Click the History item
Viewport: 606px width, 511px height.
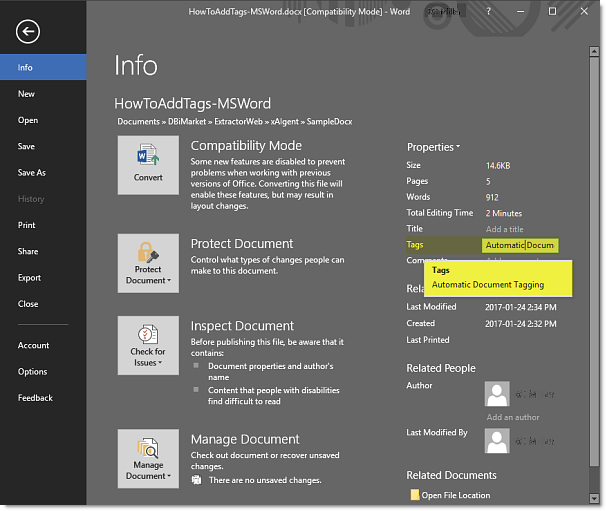click(43, 199)
